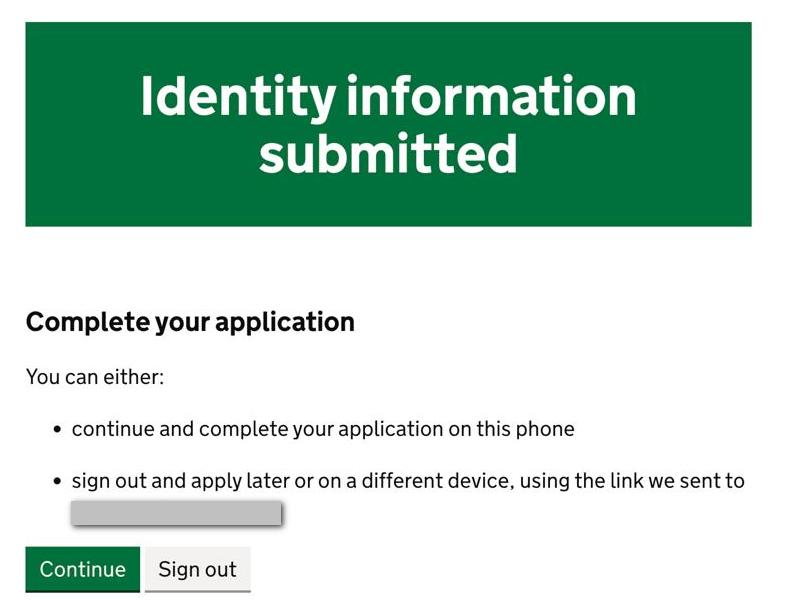This screenshot has width=795, height=616.
Task: Select the grey Sign out button
Action: pos(198,569)
